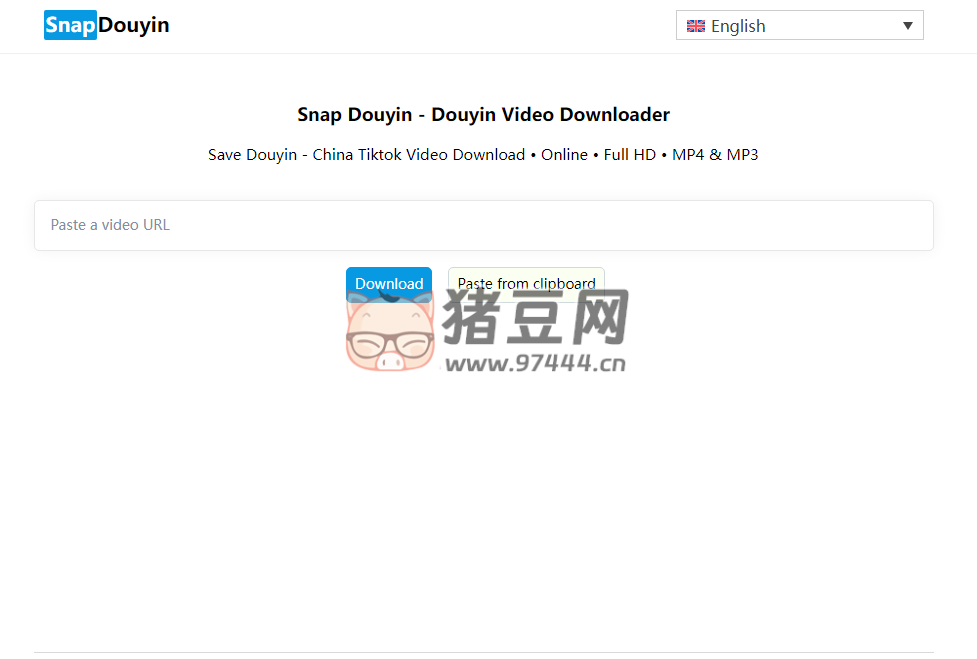The image size is (977, 659).
Task: Select the word English in the language selector
Action: click(741, 26)
